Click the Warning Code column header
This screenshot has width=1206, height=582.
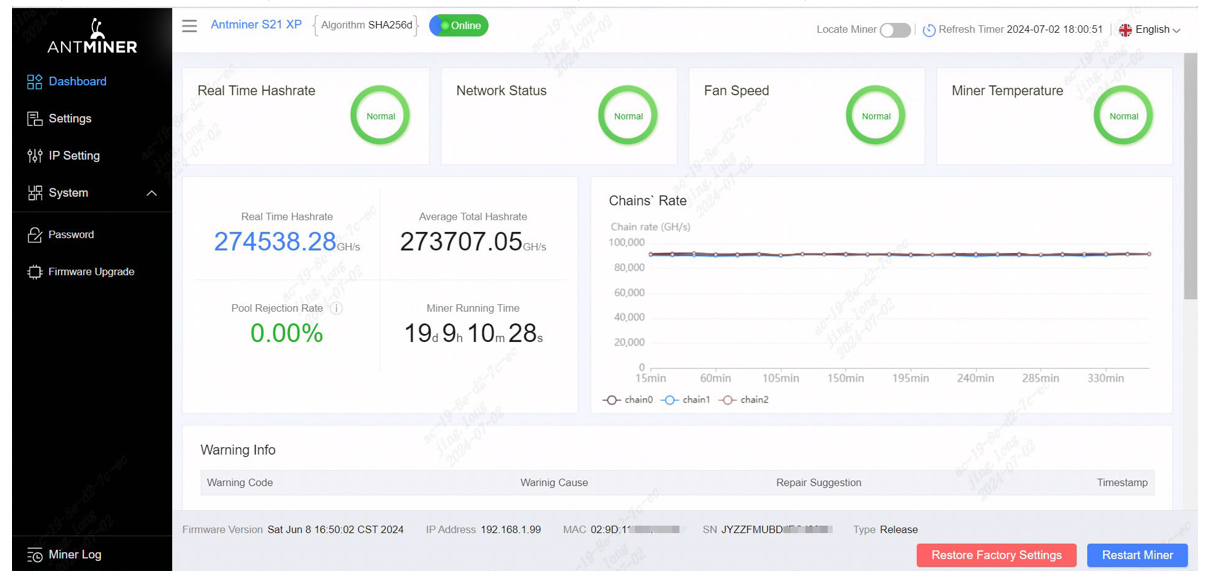point(240,483)
